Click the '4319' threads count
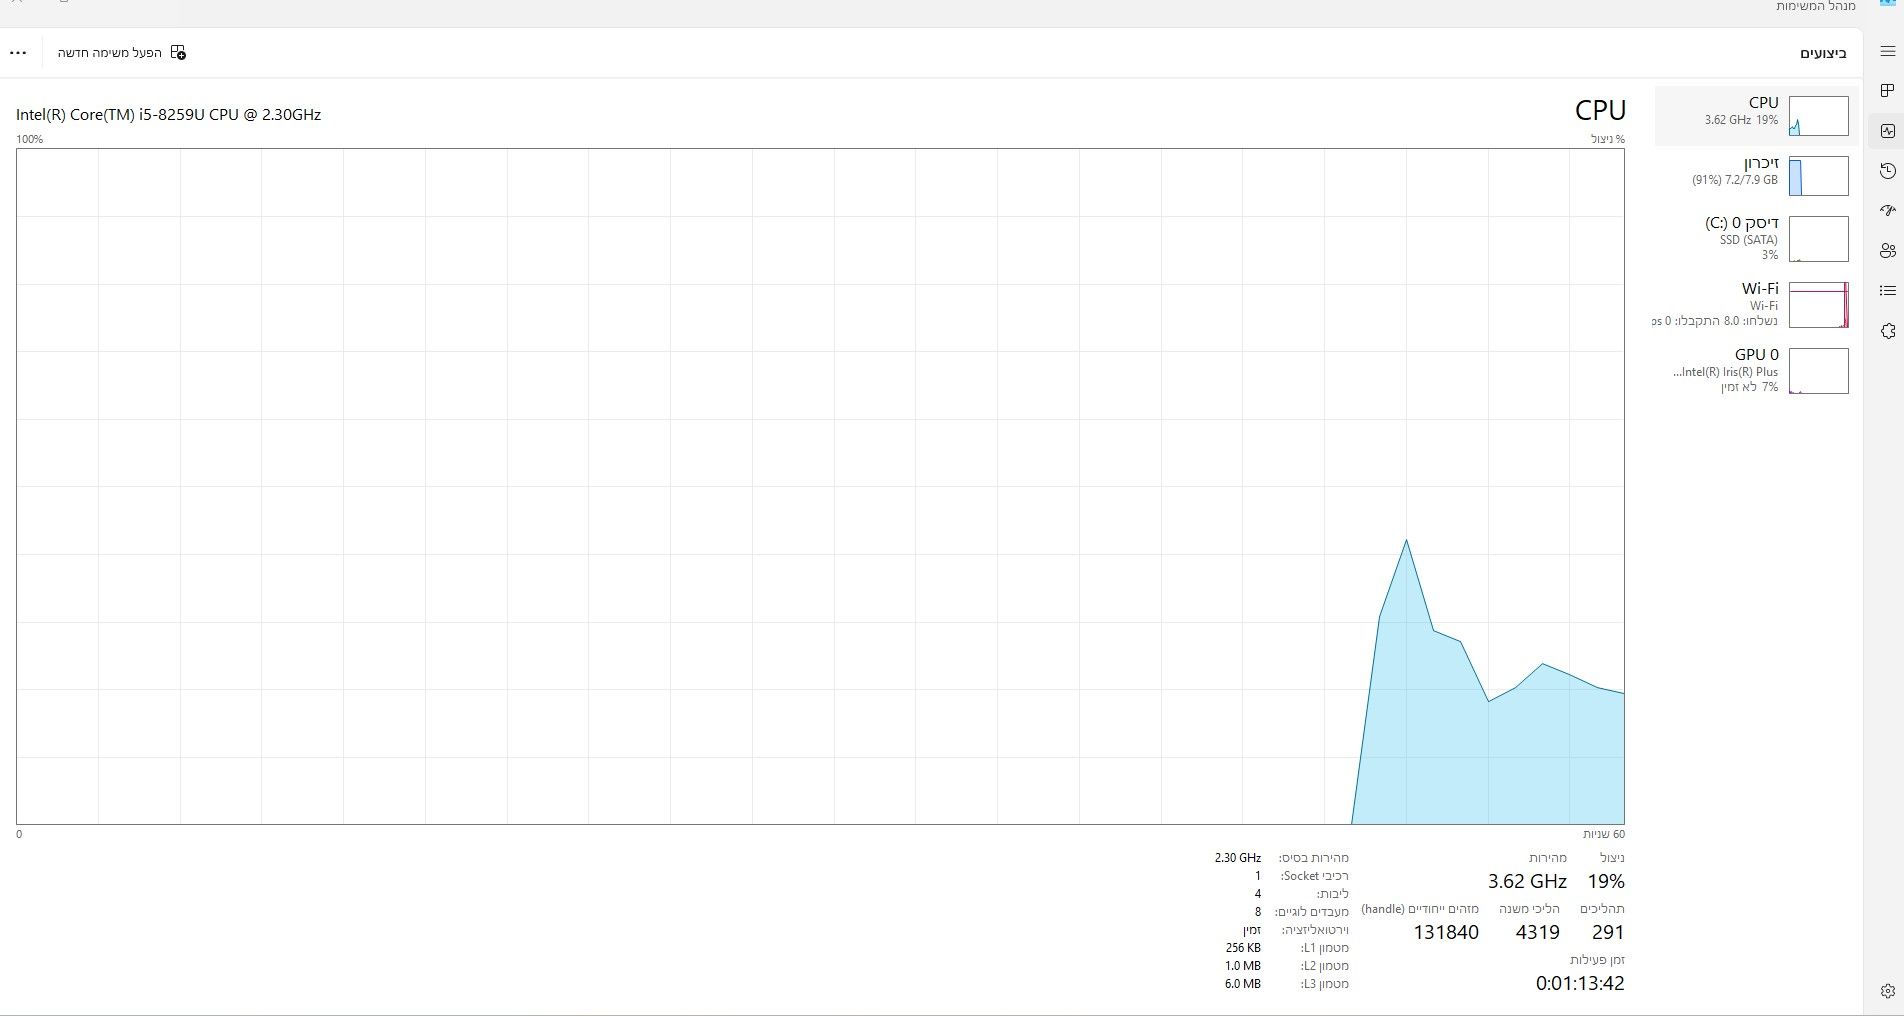This screenshot has height=1016, width=1904. [x=1537, y=932]
